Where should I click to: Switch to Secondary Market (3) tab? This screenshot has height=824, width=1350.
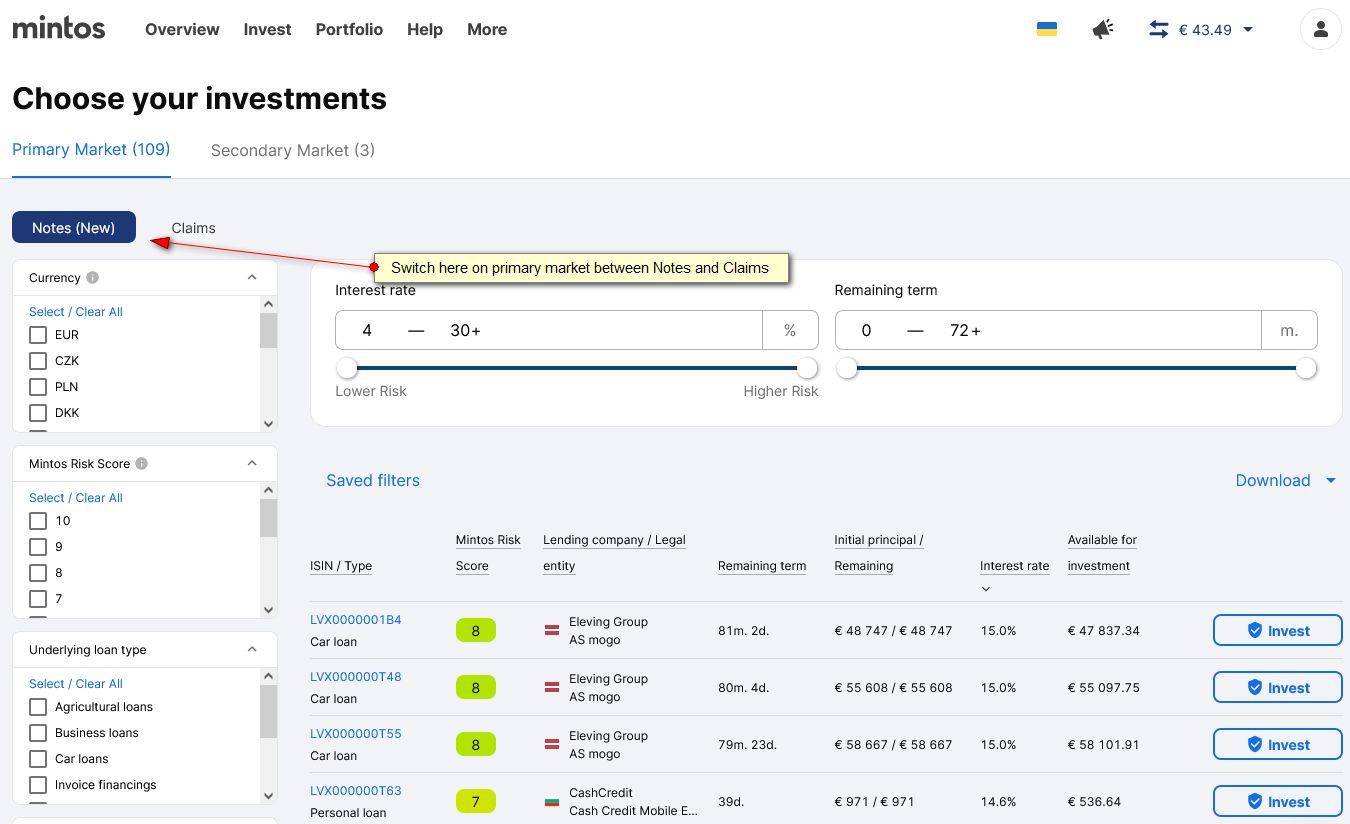[x=293, y=150]
